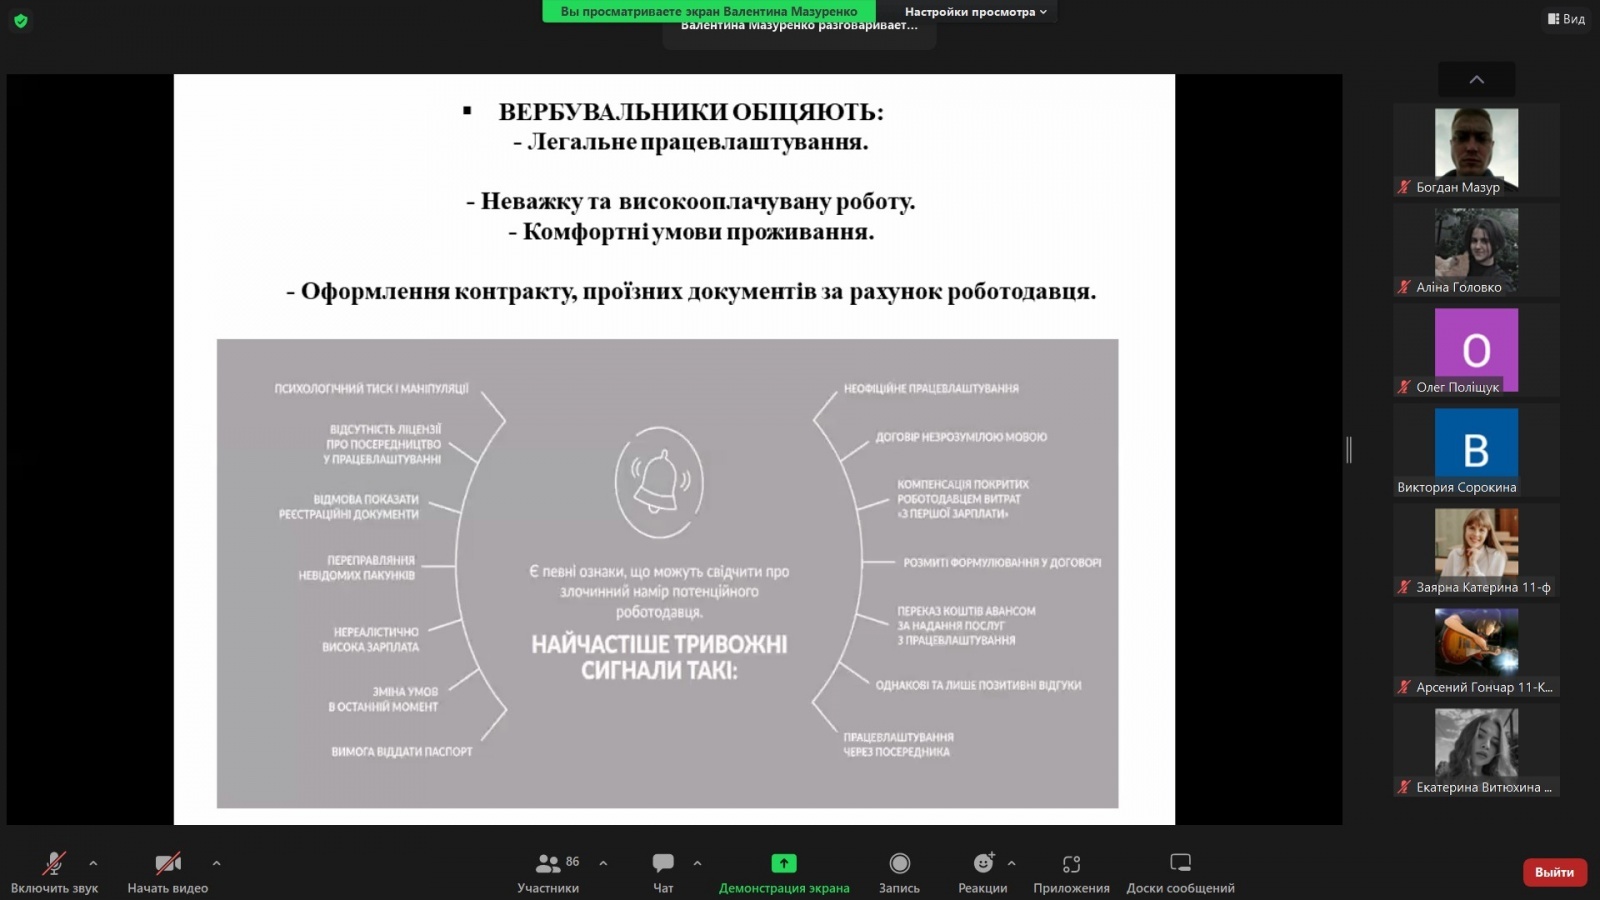Open Приложения apps panel

(x=1071, y=872)
